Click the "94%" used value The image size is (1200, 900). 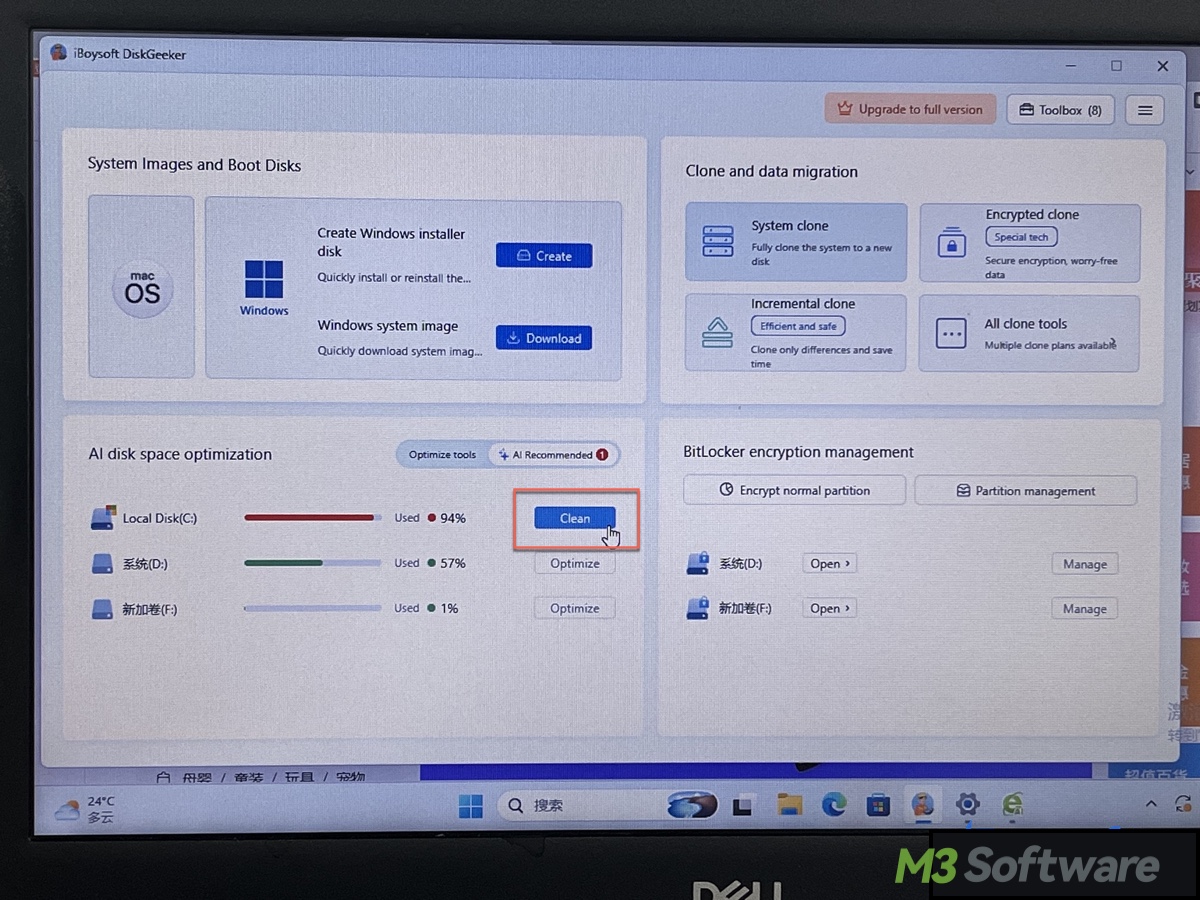coord(453,518)
